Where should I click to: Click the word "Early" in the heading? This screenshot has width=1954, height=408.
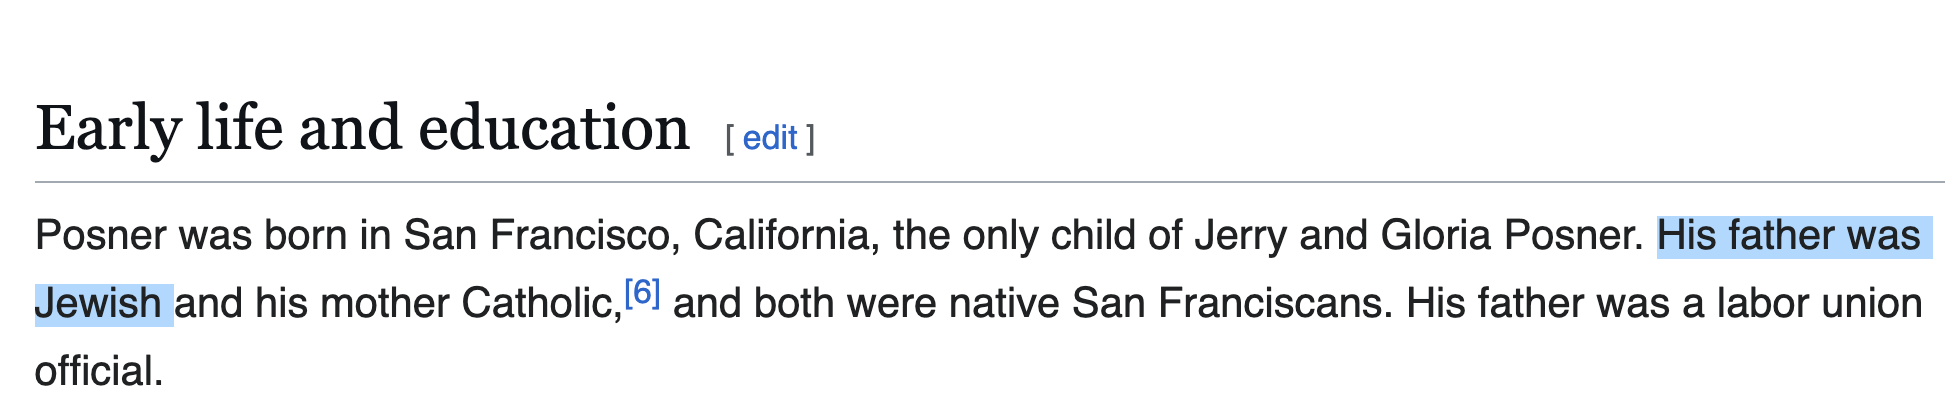pyautogui.click(x=108, y=130)
